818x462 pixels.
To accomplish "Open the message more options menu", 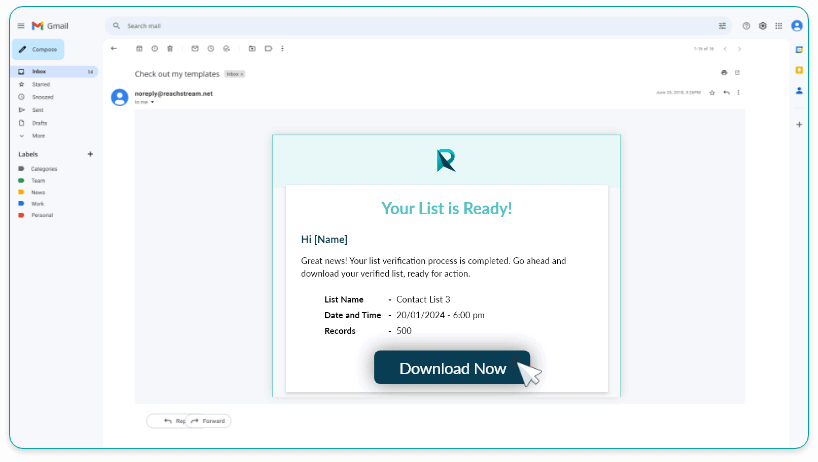I will click(x=738, y=93).
